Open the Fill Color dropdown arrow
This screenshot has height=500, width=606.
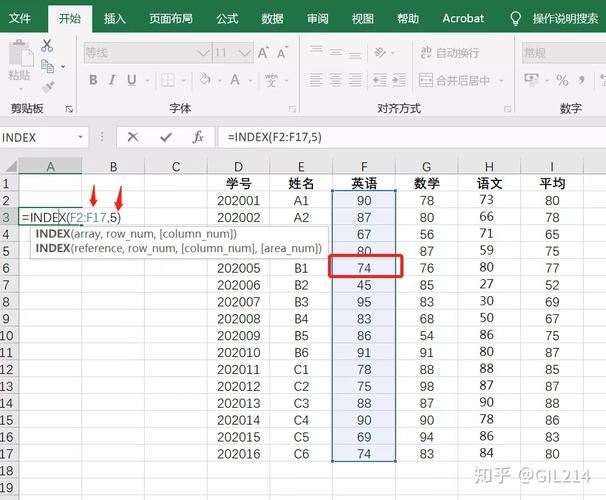220,81
